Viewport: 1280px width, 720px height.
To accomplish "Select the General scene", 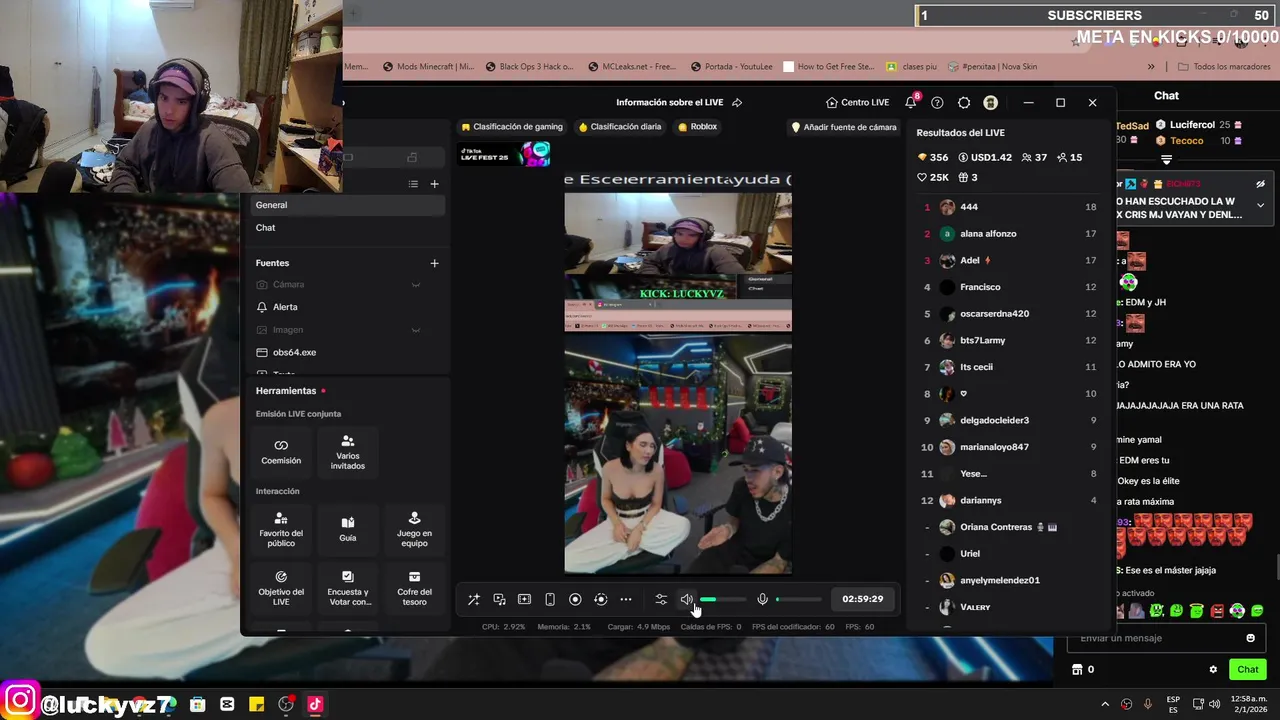I will click(346, 205).
